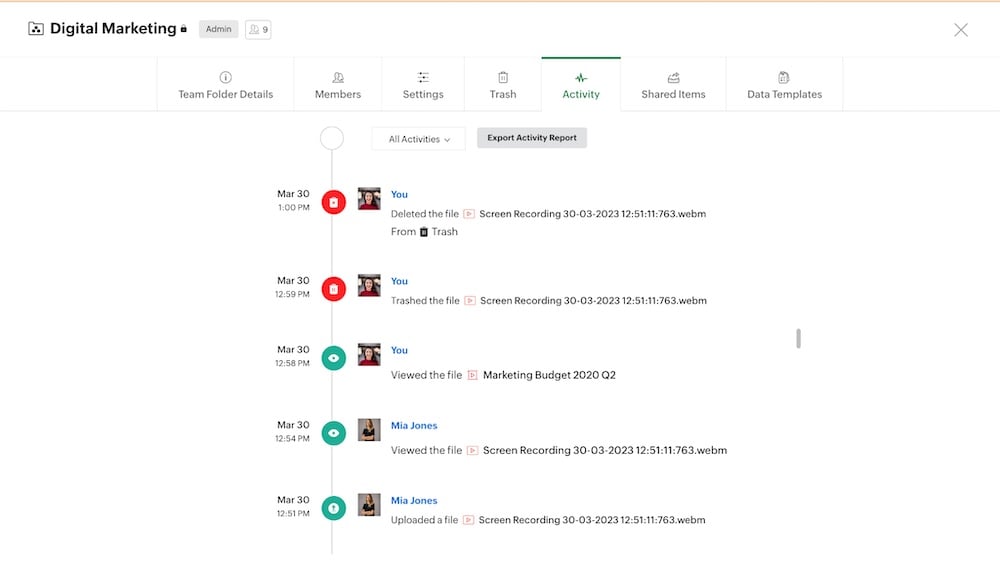The width and height of the screenshot is (1000, 571).
Task: Click your avatar on the 12:58 PM entry
Action: click(369, 354)
